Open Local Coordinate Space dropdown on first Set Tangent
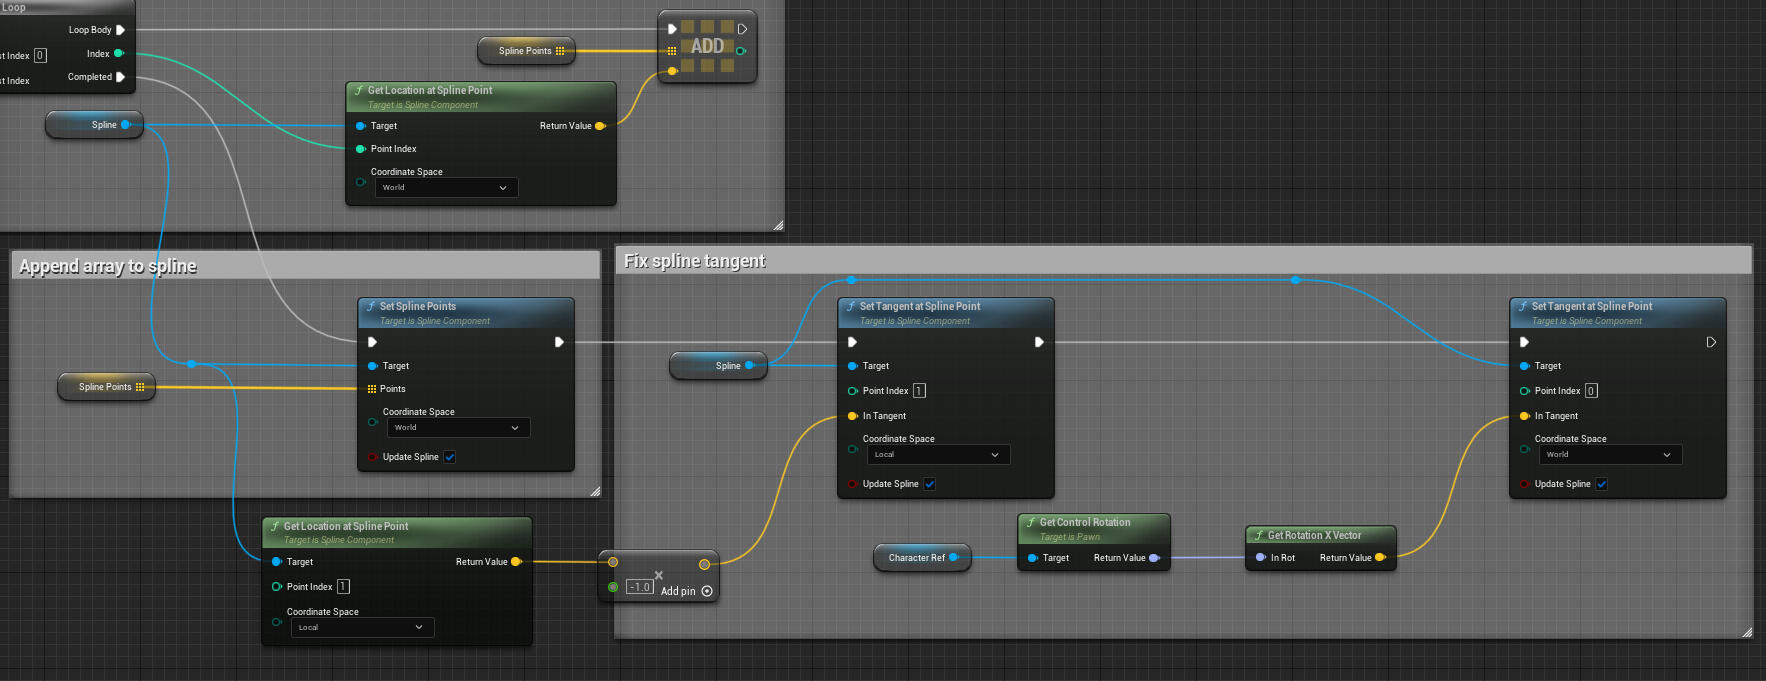 click(938, 454)
